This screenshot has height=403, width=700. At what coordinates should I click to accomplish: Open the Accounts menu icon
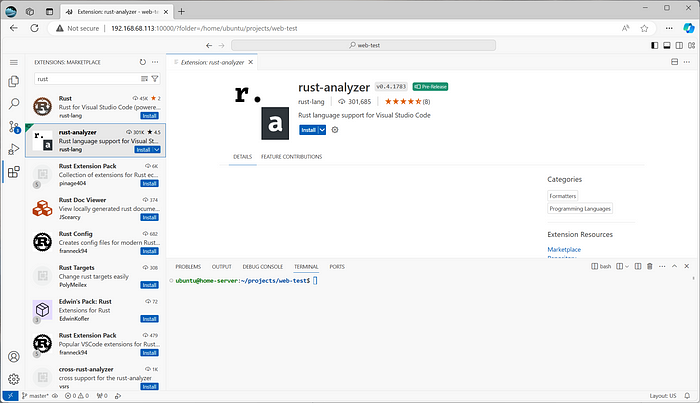tap(14, 357)
